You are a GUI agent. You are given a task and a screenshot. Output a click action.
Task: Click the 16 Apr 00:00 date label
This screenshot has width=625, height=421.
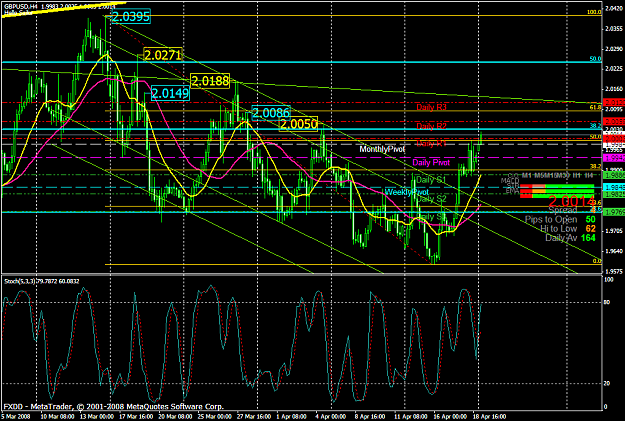tap(450, 417)
